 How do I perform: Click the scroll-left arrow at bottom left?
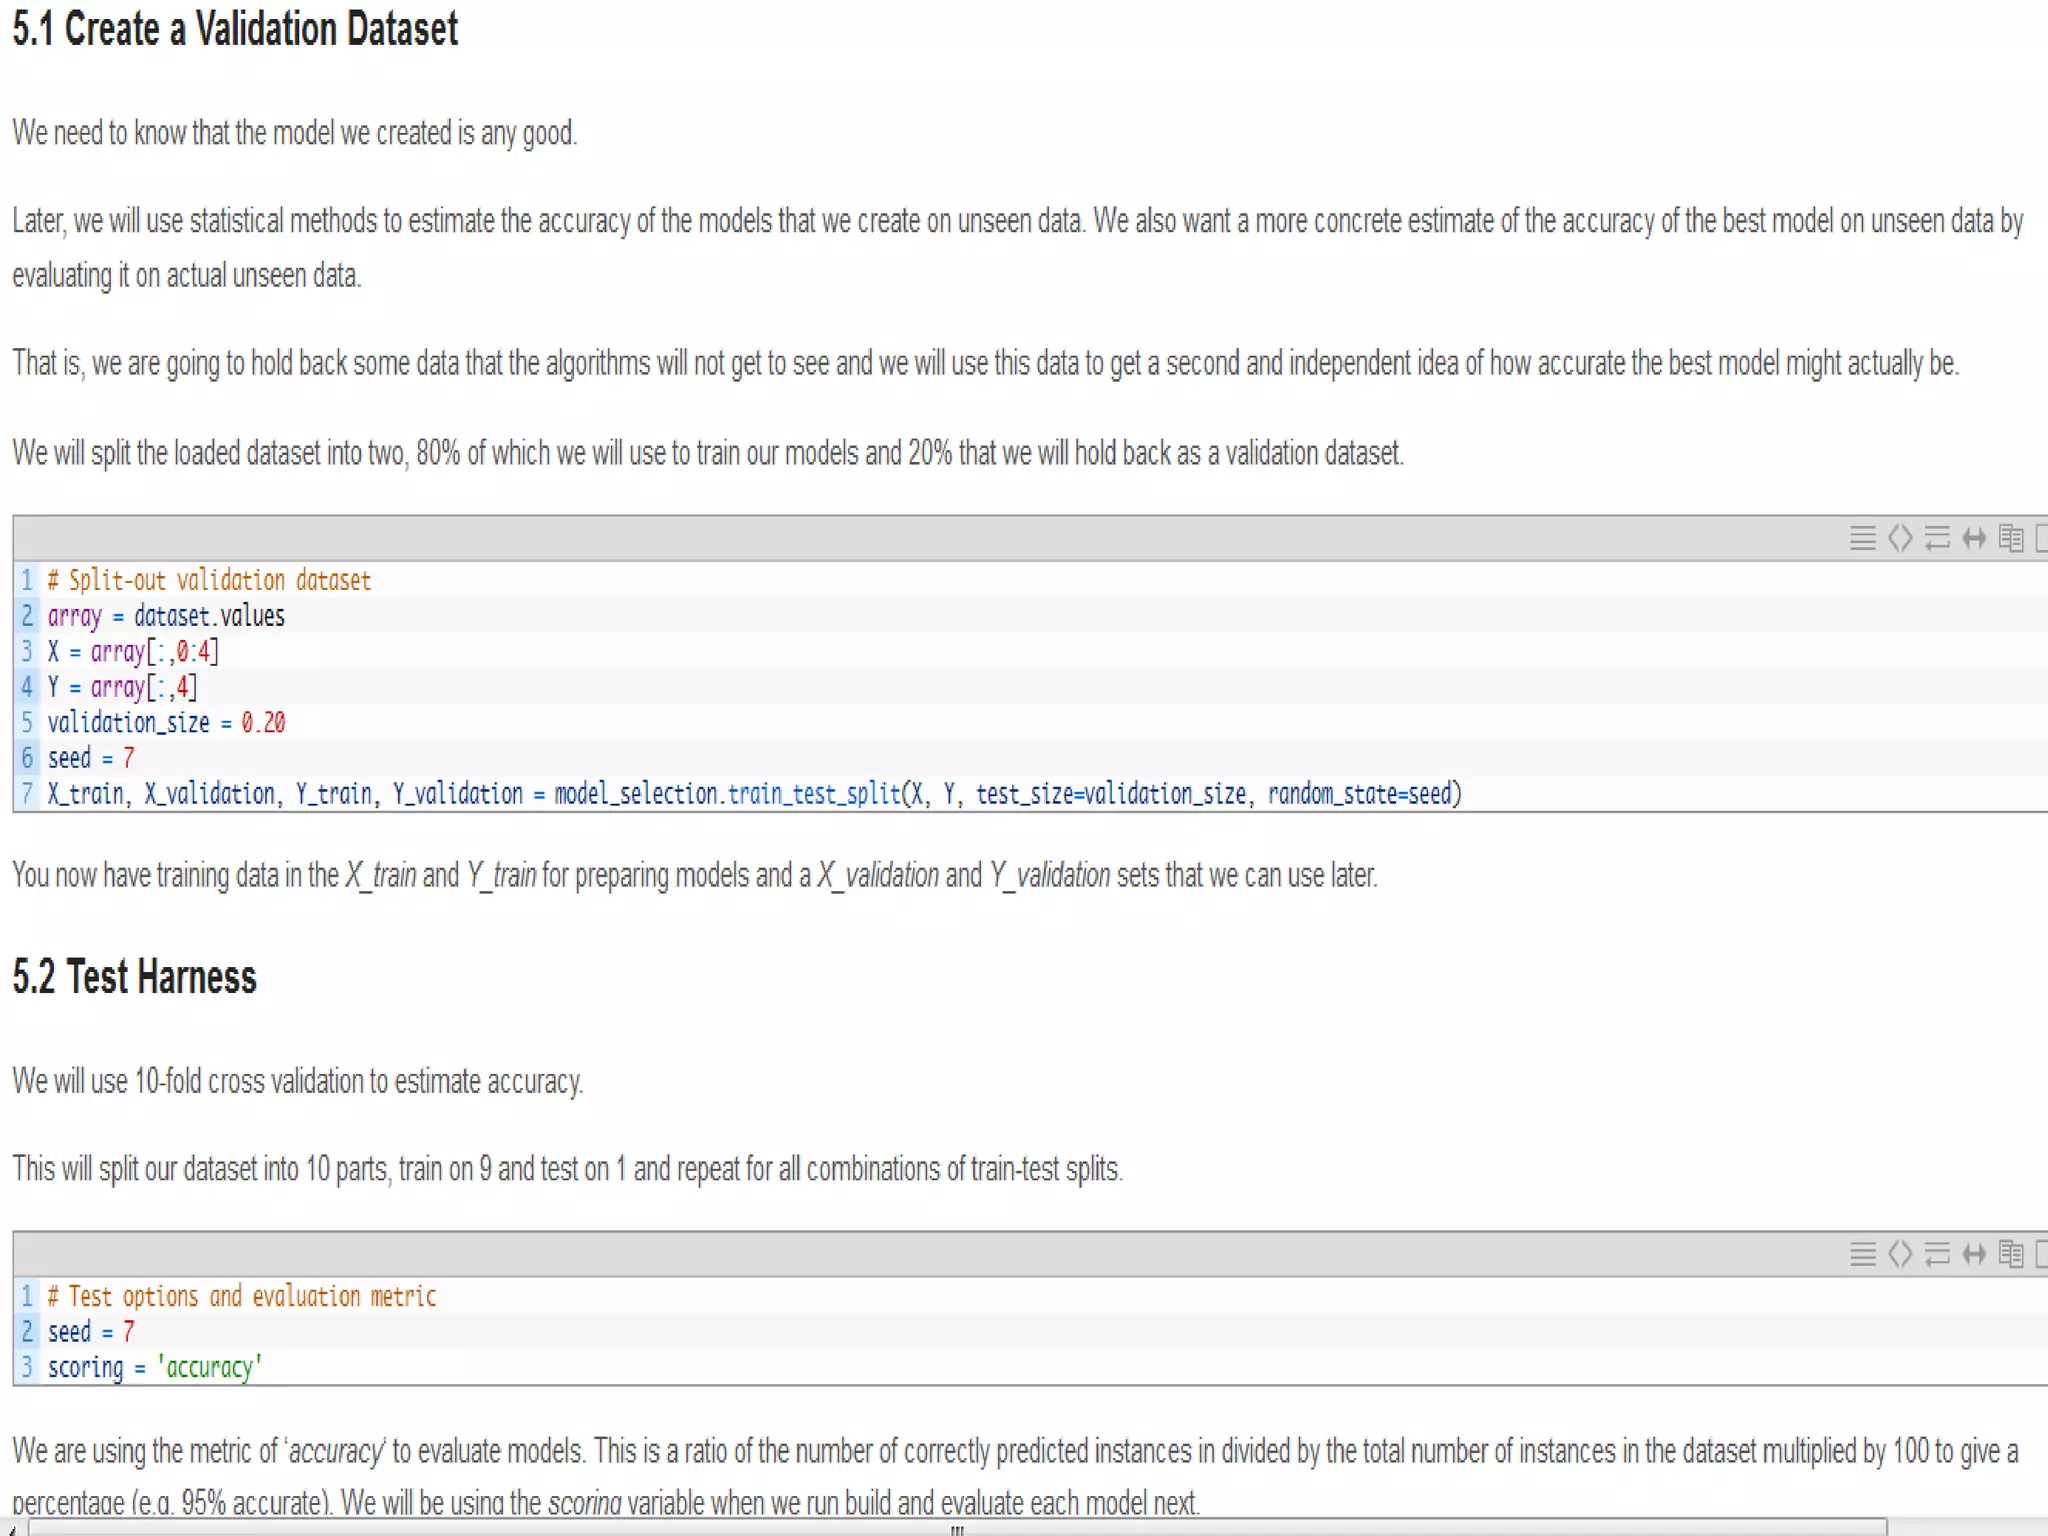12,1528
